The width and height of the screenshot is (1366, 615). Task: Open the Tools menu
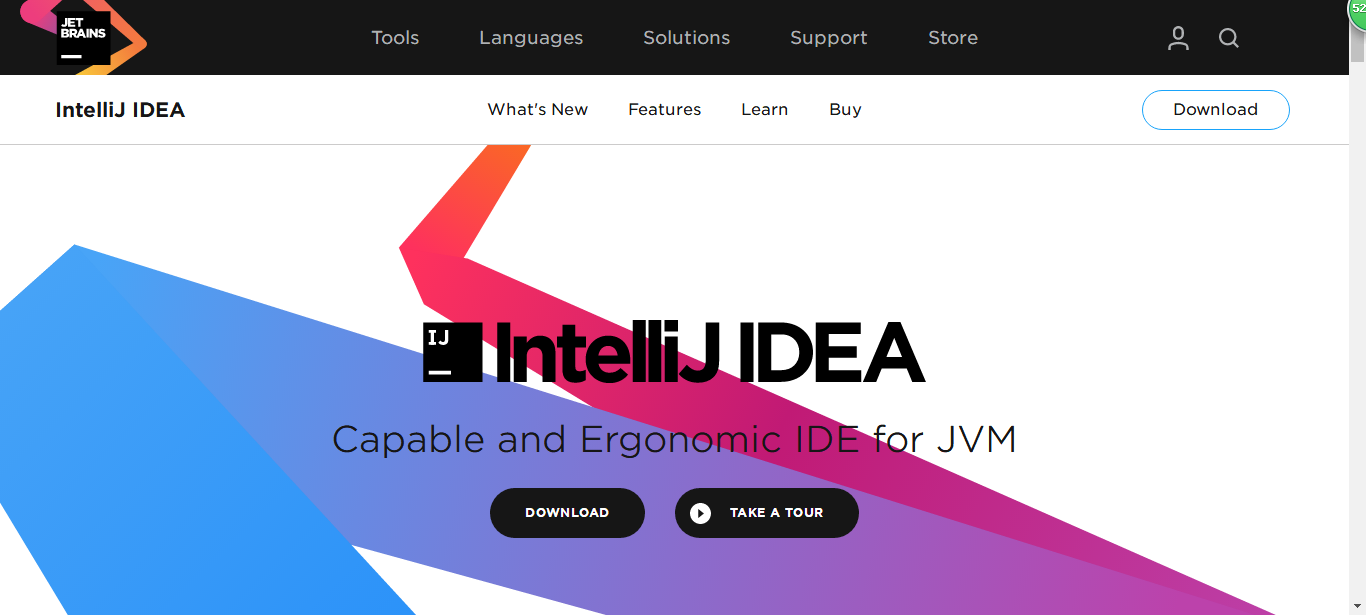395,38
